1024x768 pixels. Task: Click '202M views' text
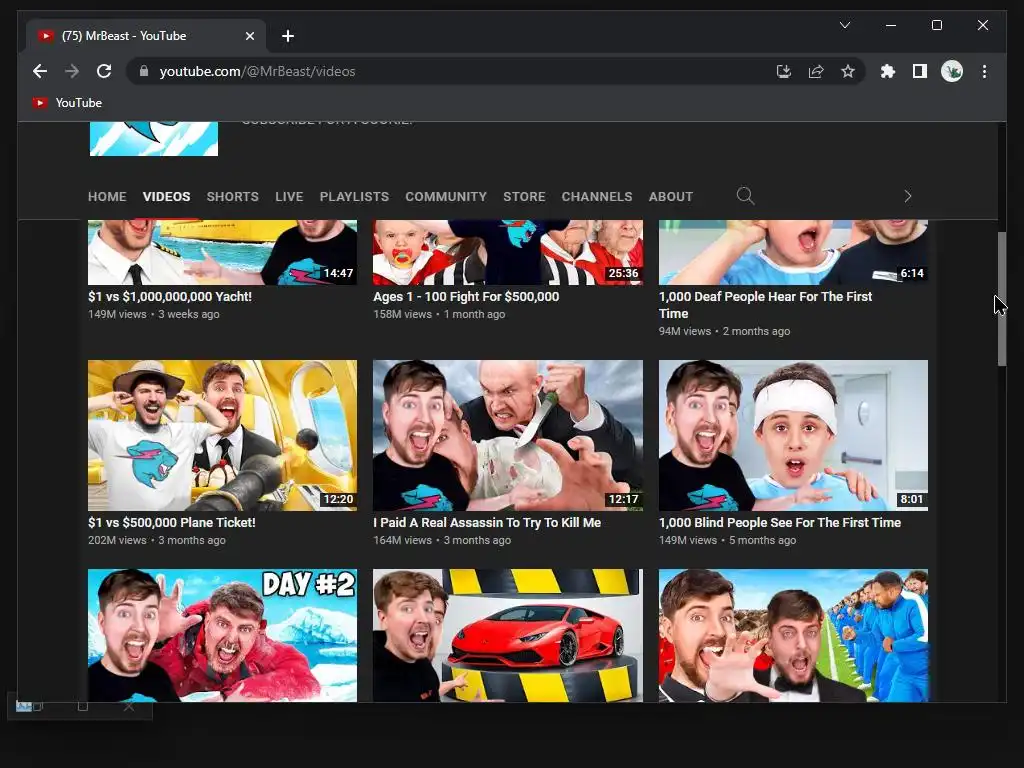point(118,540)
